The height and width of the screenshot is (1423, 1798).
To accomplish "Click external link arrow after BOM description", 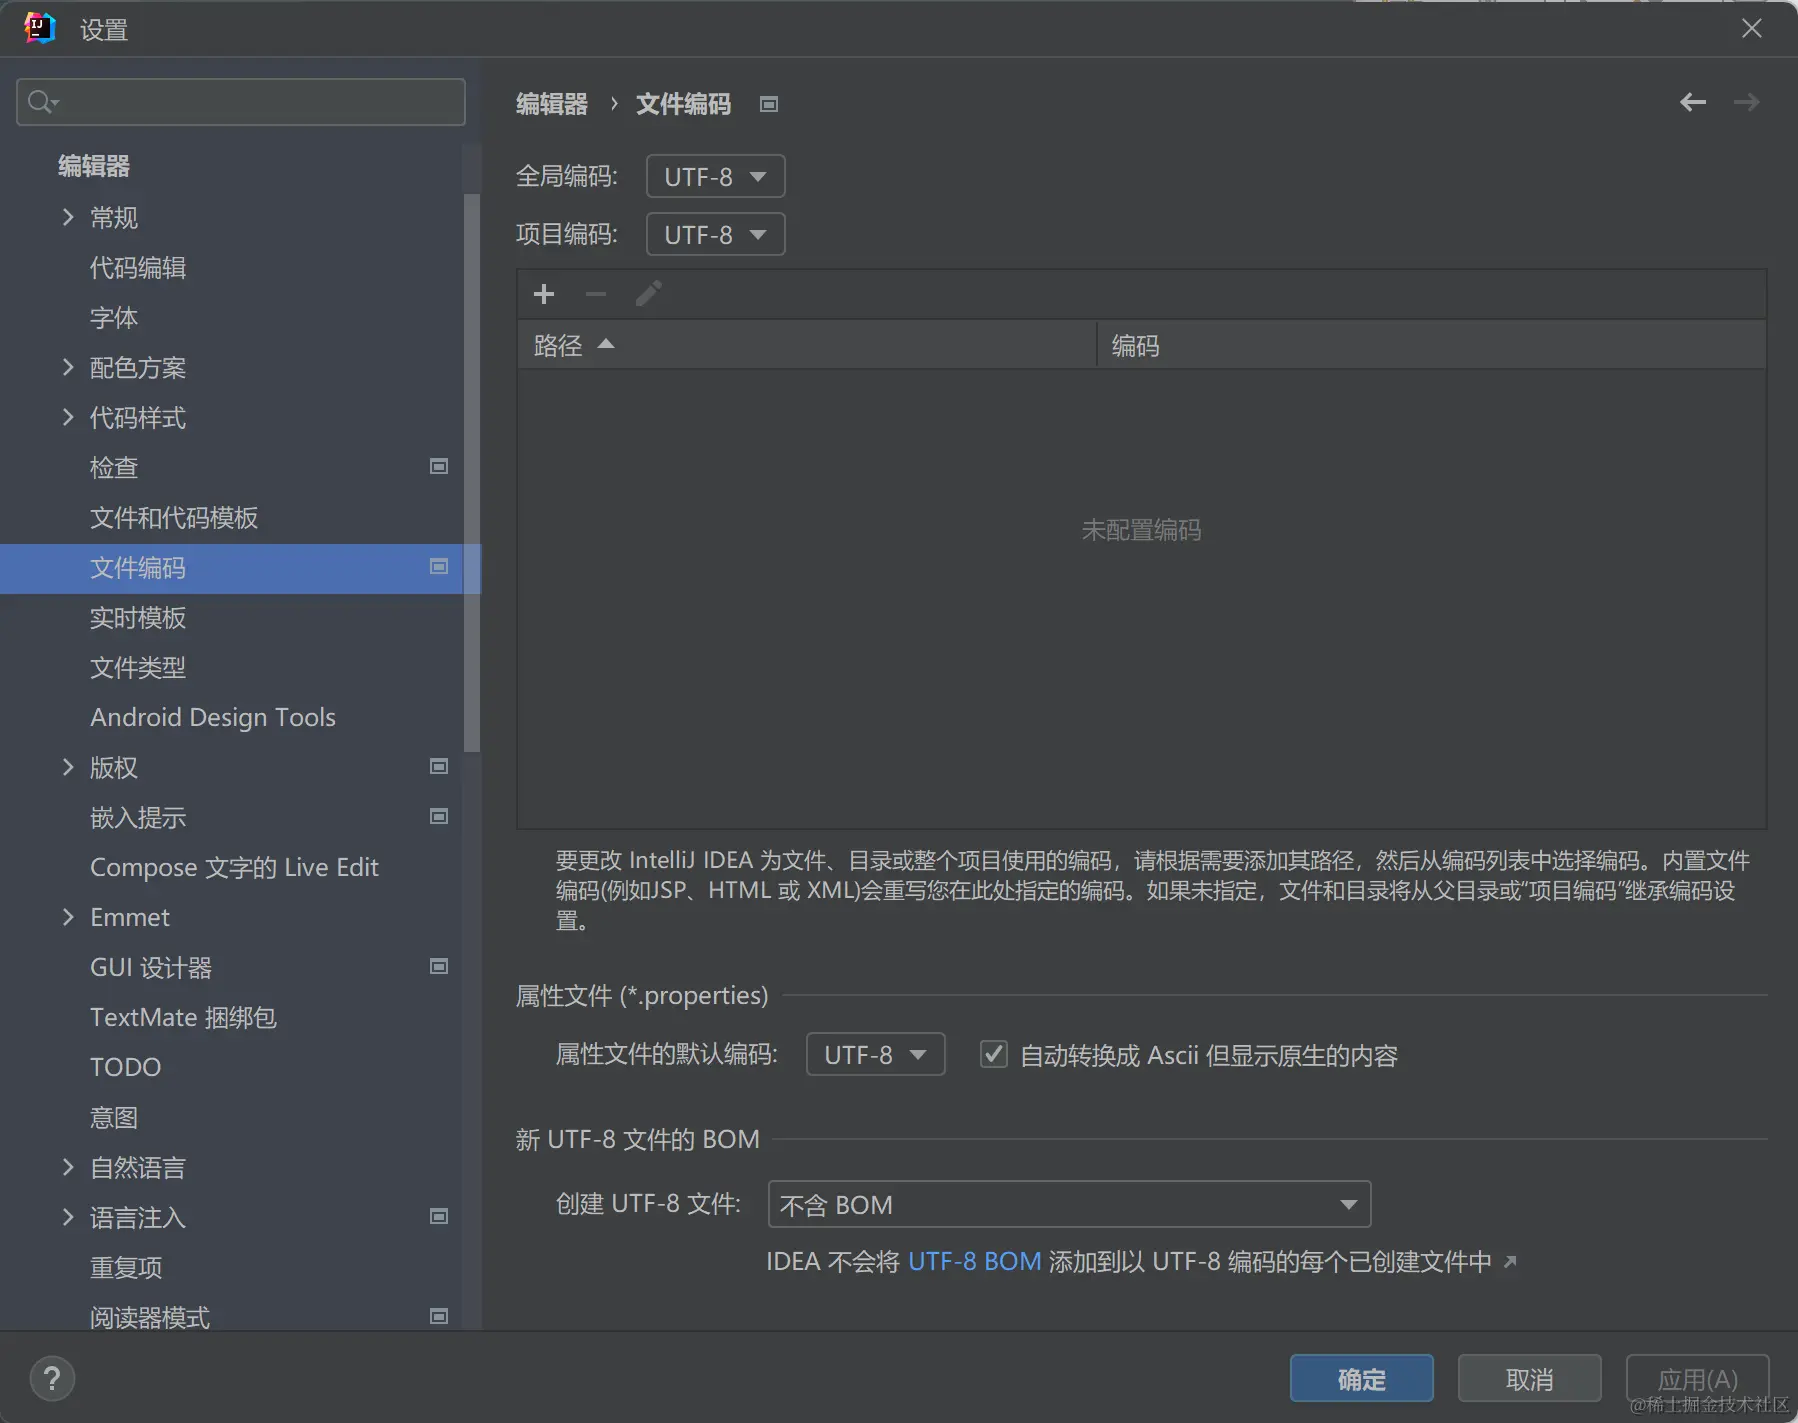I will [x=1510, y=1262].
